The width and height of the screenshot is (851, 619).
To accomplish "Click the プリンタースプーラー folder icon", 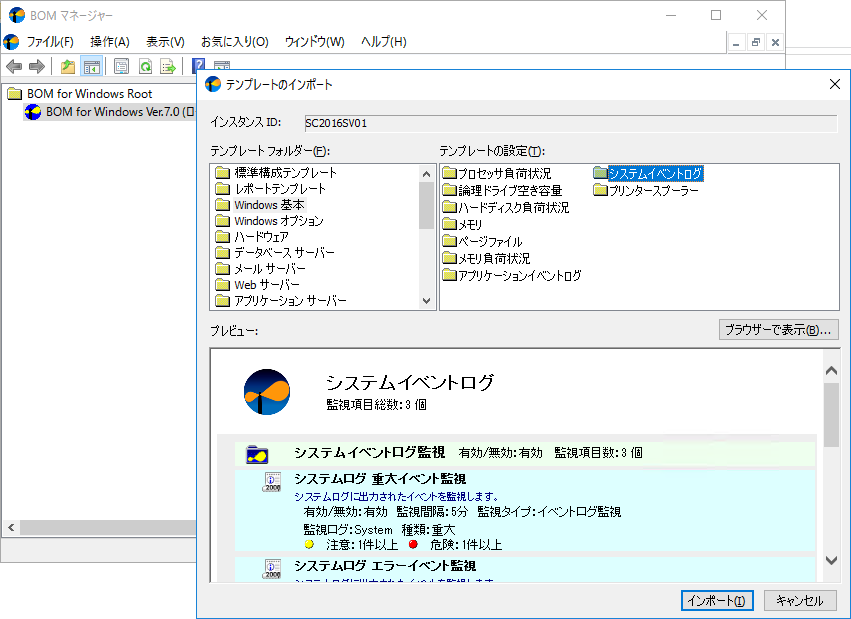I will (x=600, y=190).
